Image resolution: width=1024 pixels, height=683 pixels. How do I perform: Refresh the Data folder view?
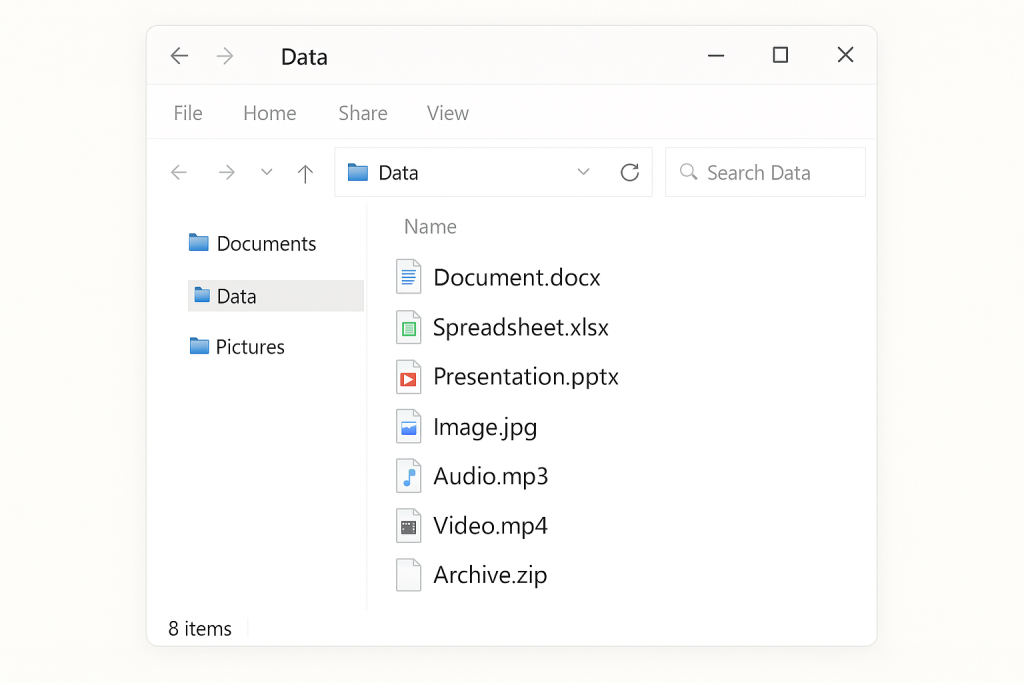tap(629, 173)
